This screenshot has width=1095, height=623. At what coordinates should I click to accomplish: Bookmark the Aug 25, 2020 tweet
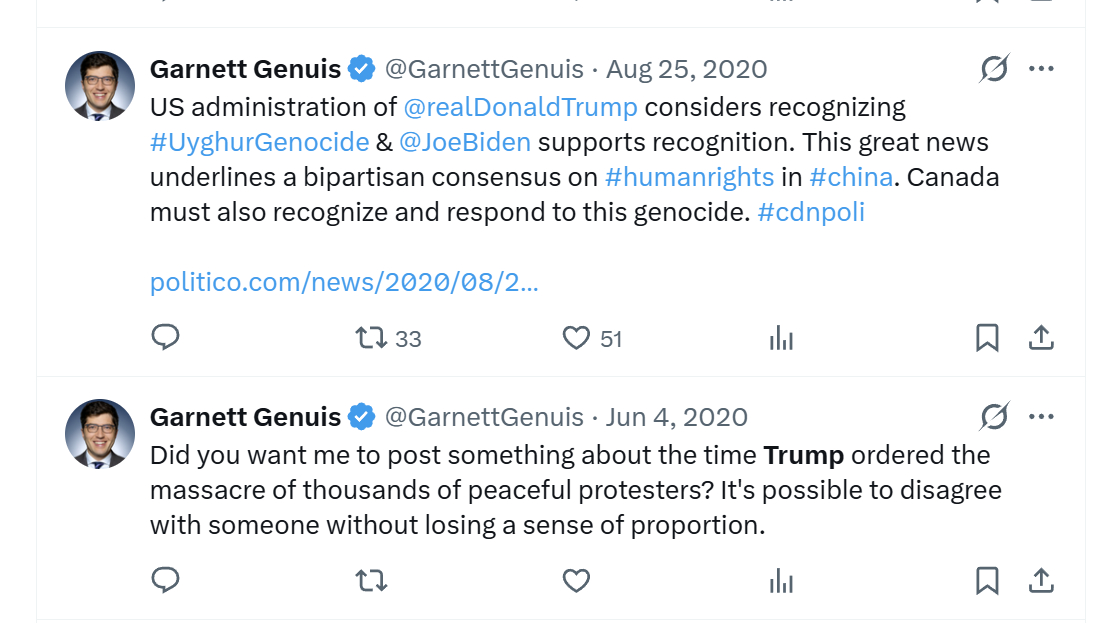coord(987,338)
